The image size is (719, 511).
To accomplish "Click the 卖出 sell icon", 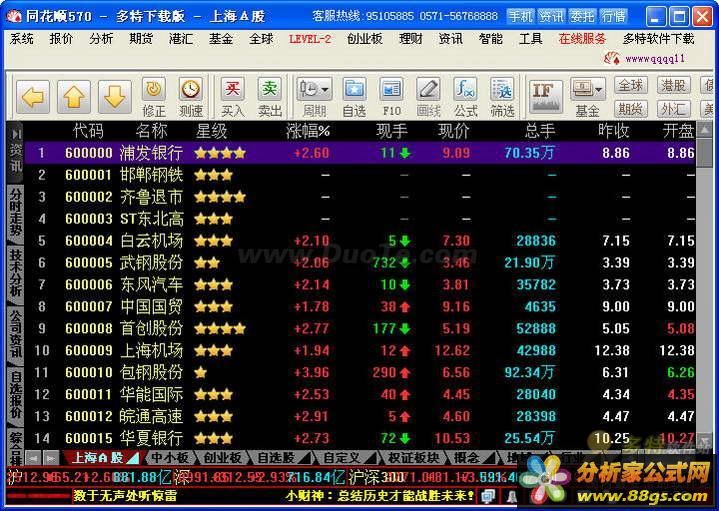I will 270,97.
